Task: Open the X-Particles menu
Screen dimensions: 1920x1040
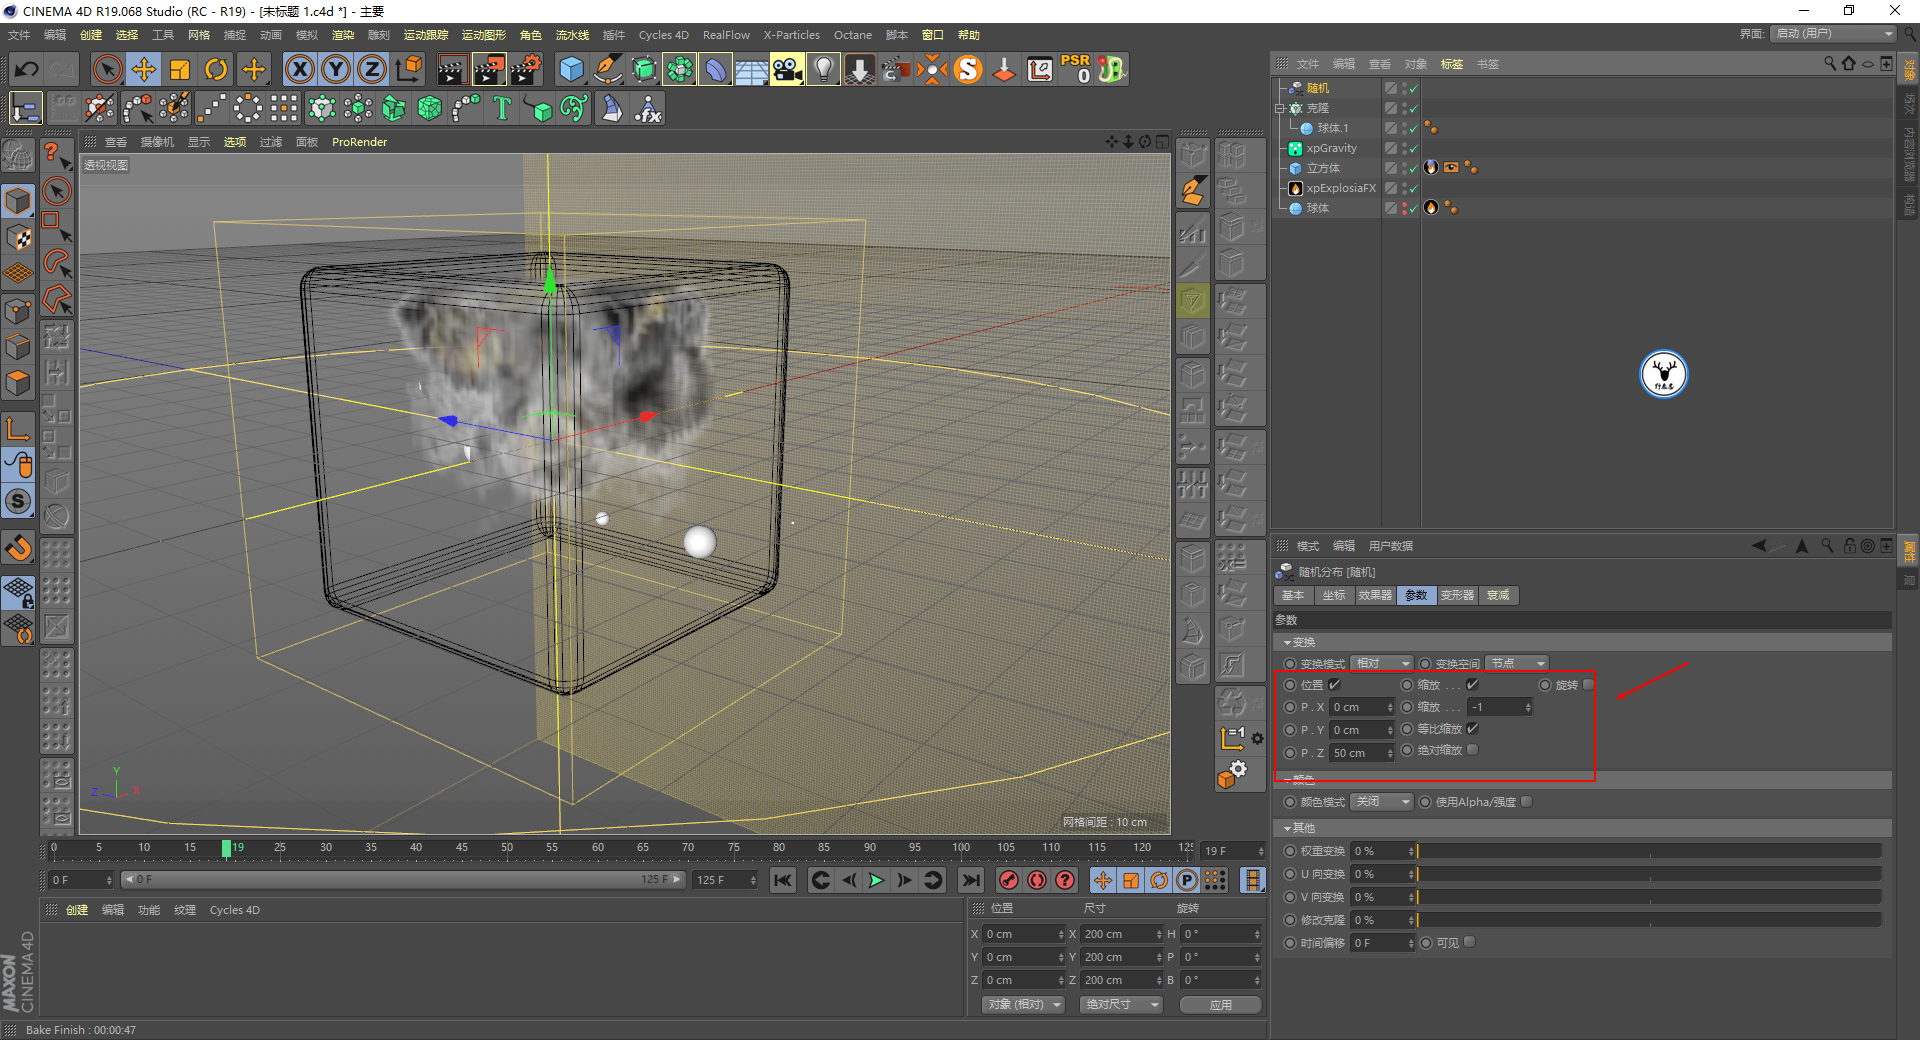Action: pyautogui.click(x=791, y=35)
